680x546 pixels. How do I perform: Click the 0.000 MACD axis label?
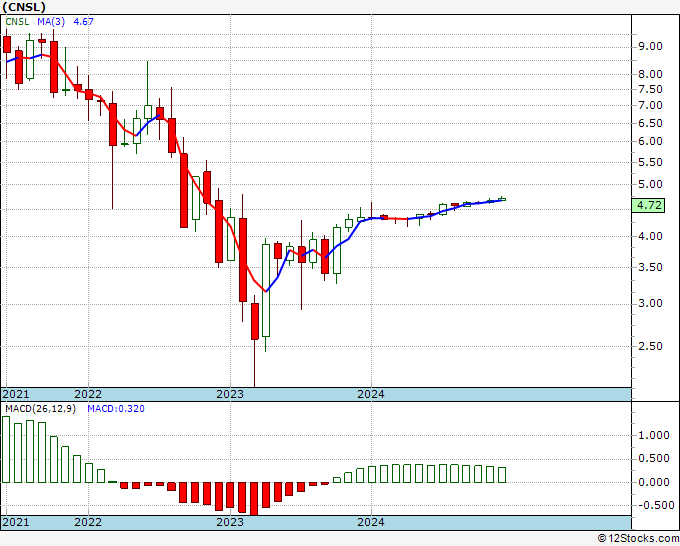click(654, 482)
